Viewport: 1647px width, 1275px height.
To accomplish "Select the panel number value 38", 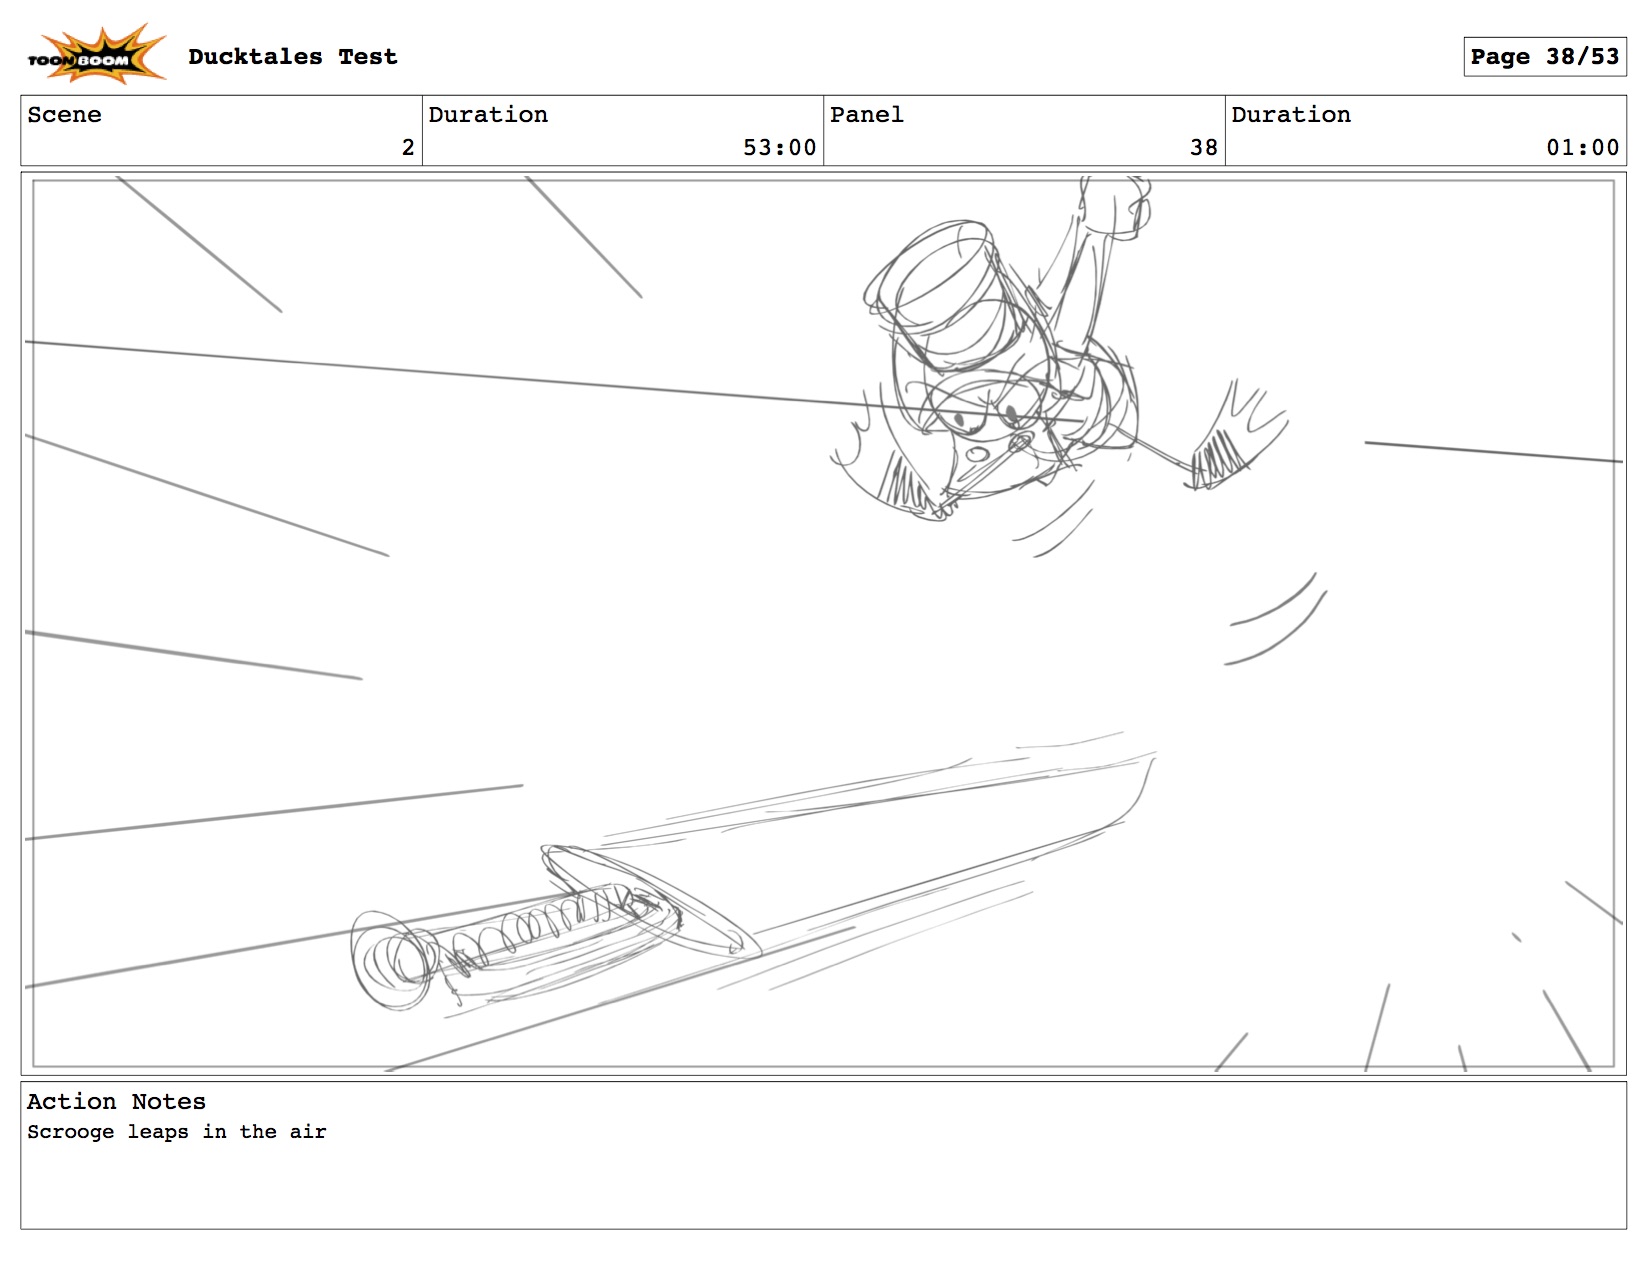I will coord(1203,148).
